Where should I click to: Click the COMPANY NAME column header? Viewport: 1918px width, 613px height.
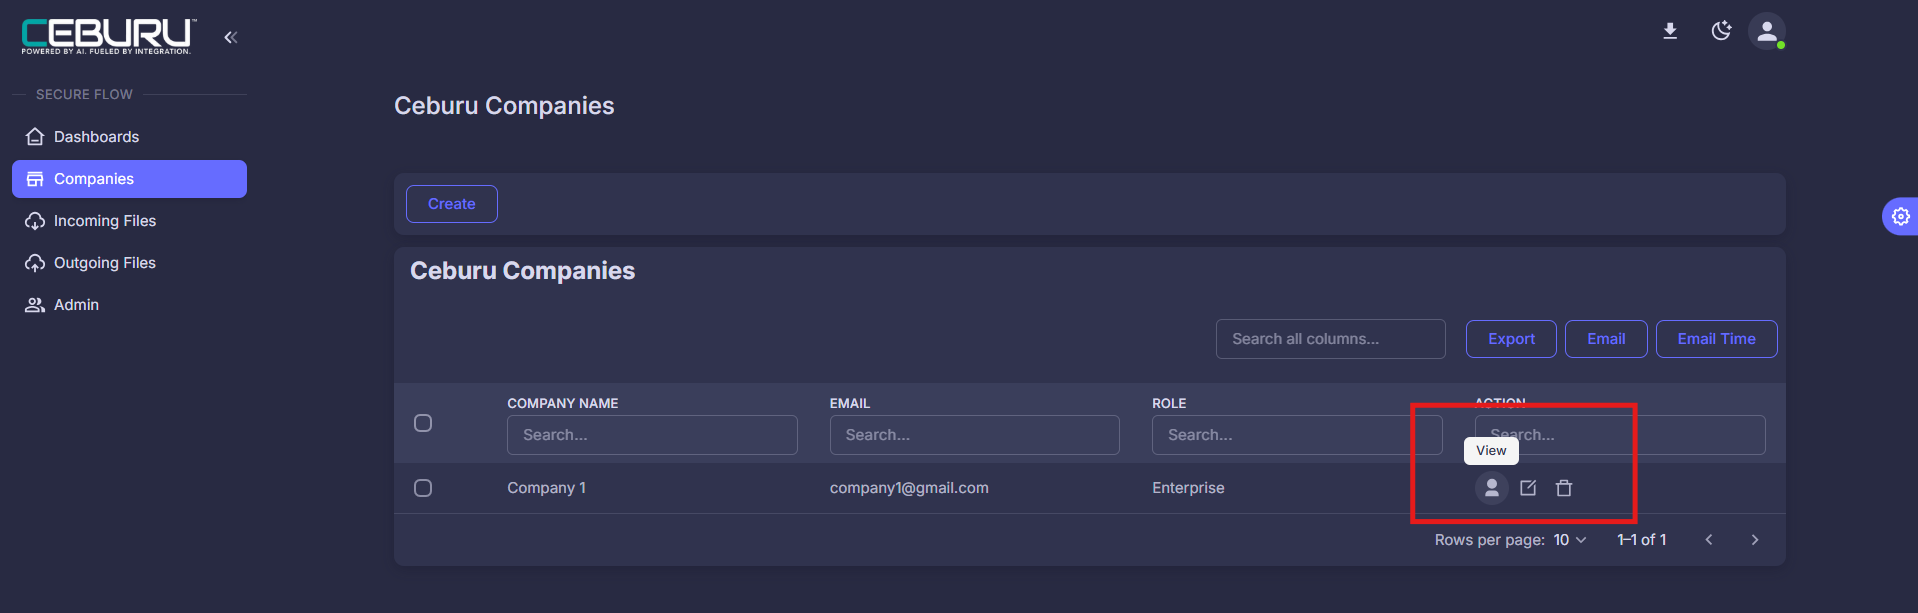pyautogui.click(x=562, y=403)
